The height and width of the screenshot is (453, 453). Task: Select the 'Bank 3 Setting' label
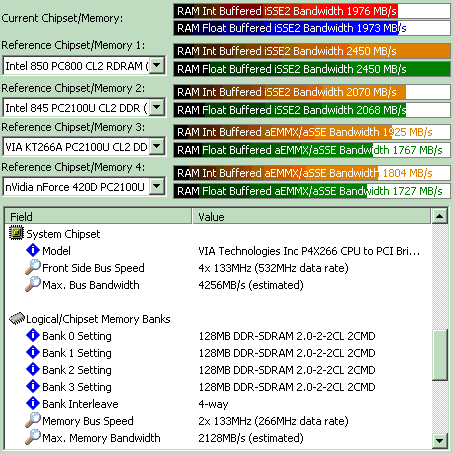coord(77,387)
